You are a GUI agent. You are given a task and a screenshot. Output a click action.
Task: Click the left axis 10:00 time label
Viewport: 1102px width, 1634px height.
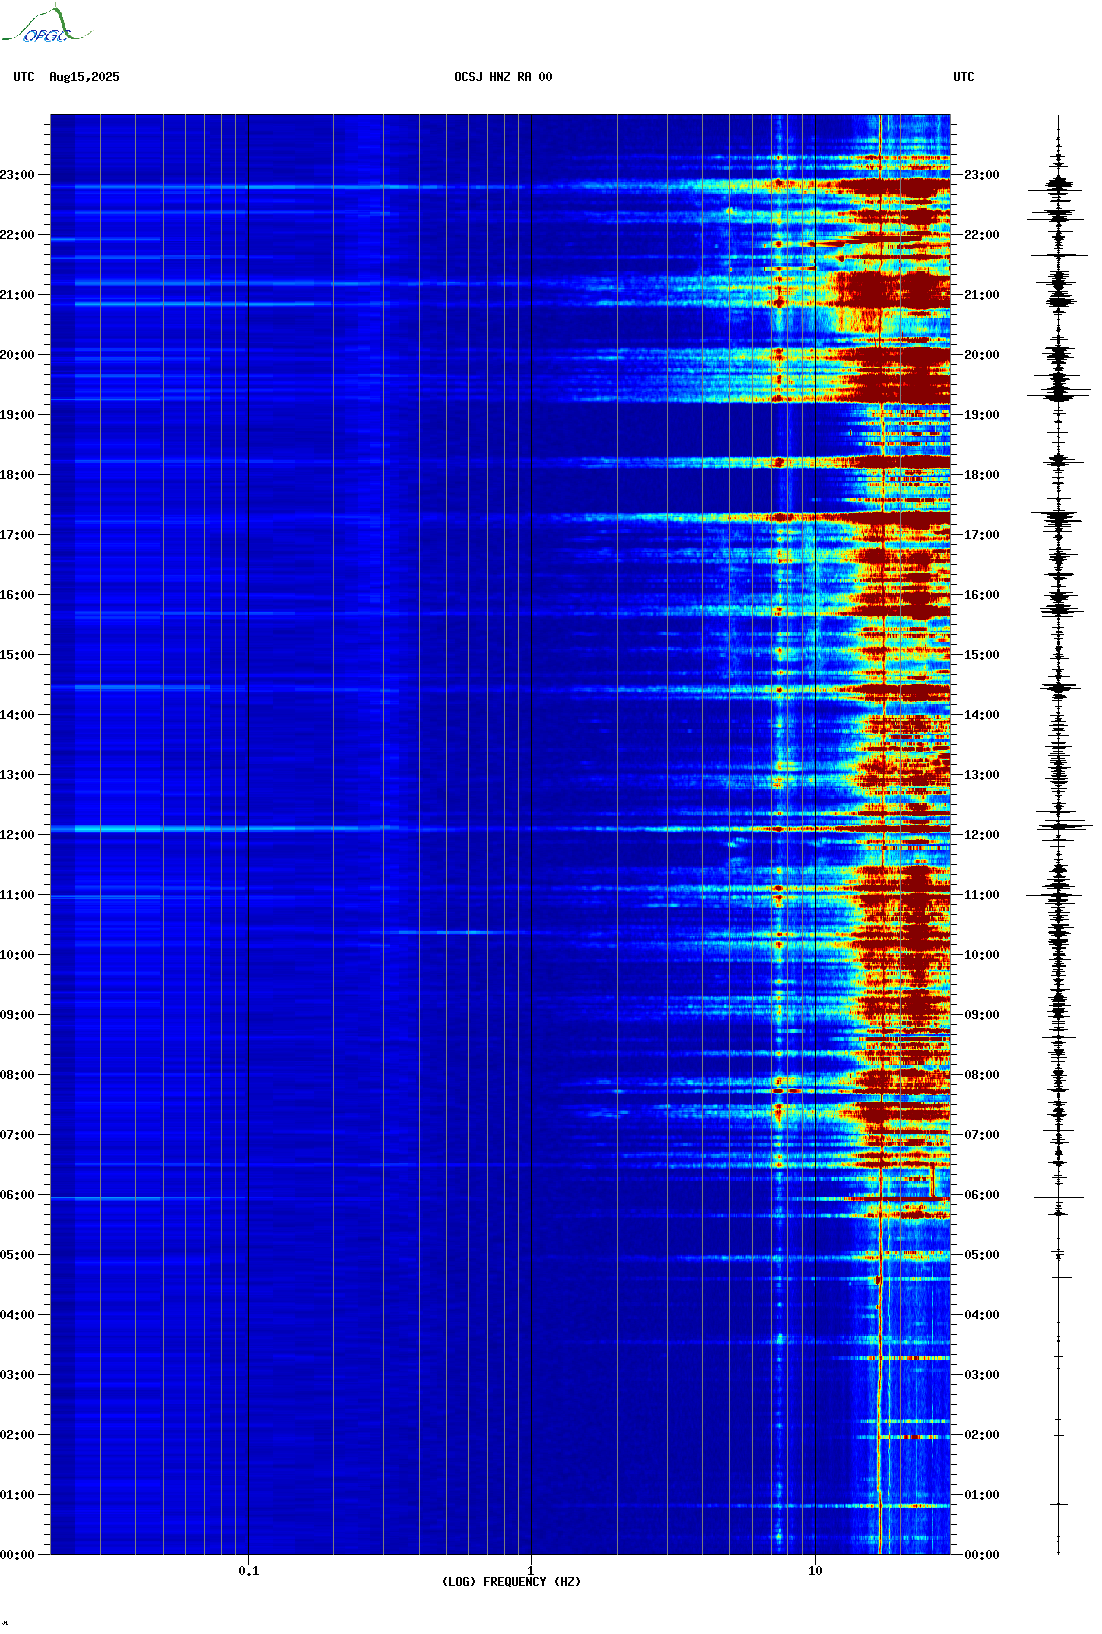coord(17,955)
